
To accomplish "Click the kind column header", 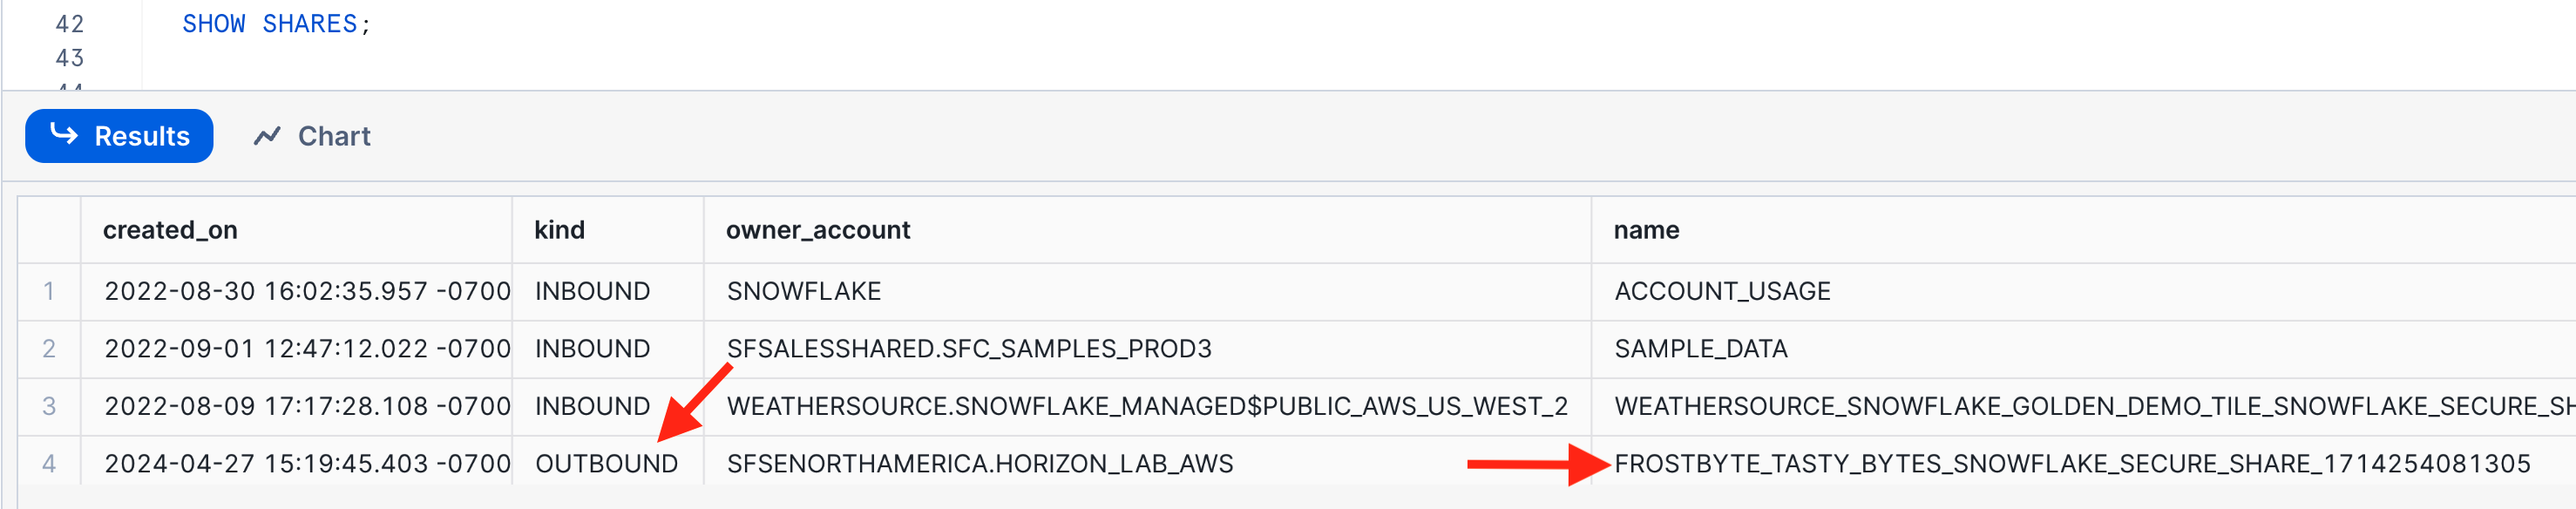I will [x=559, y=230].
